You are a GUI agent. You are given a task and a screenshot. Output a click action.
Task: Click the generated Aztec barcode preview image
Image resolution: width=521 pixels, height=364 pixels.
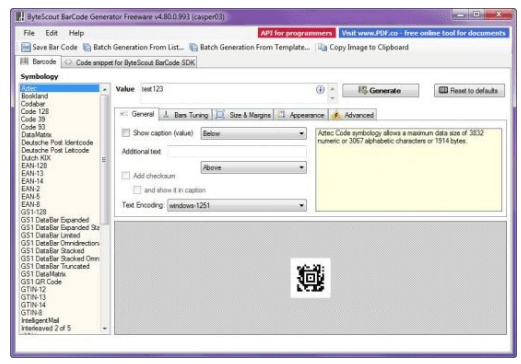coord(310,278)
